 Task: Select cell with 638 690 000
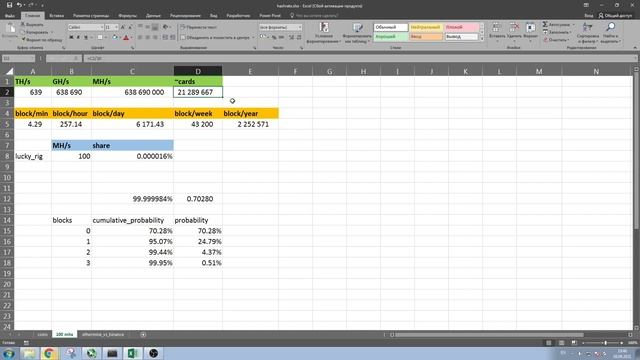pos(132,92)
